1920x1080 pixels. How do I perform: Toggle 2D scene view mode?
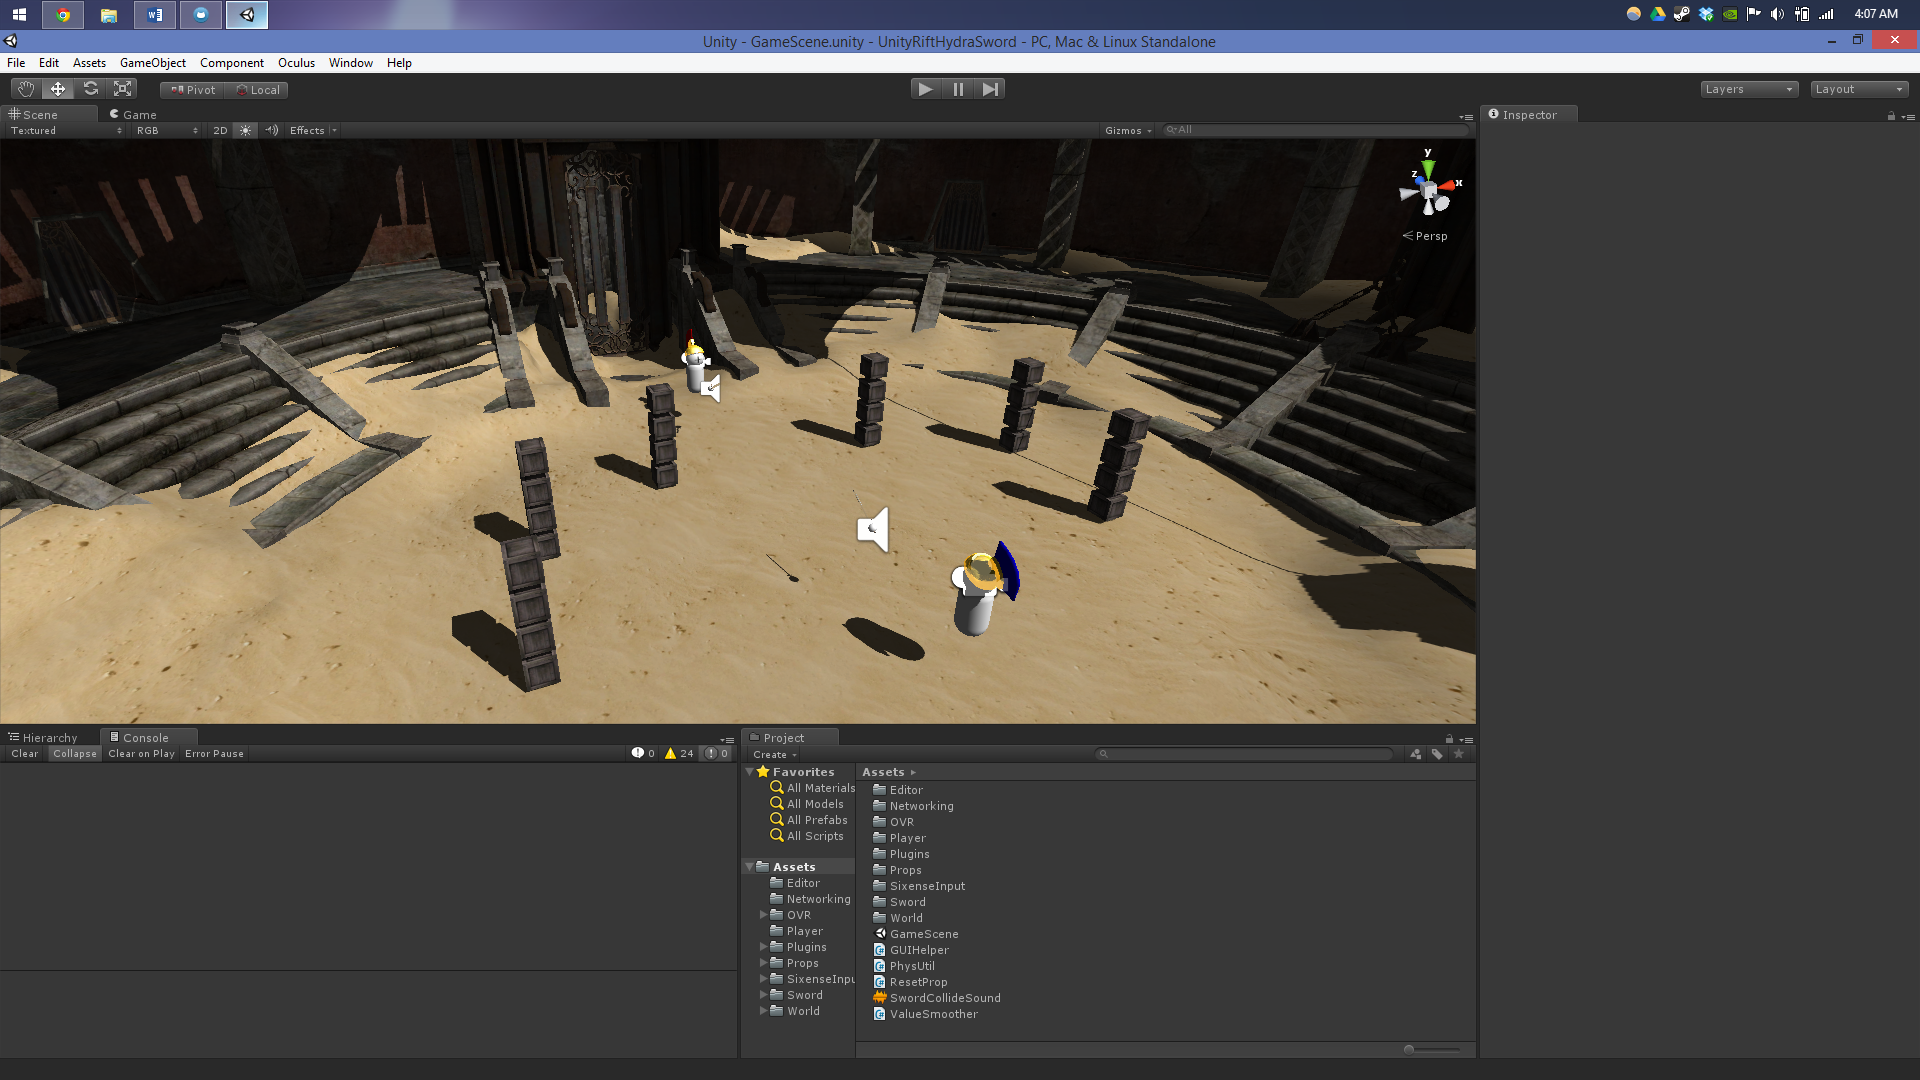point(220,131)
